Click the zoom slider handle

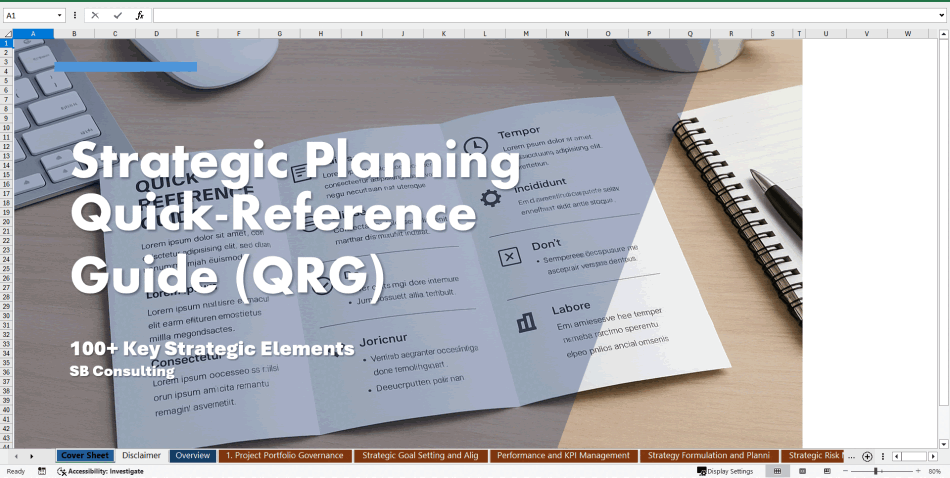(x=875, y=471)
